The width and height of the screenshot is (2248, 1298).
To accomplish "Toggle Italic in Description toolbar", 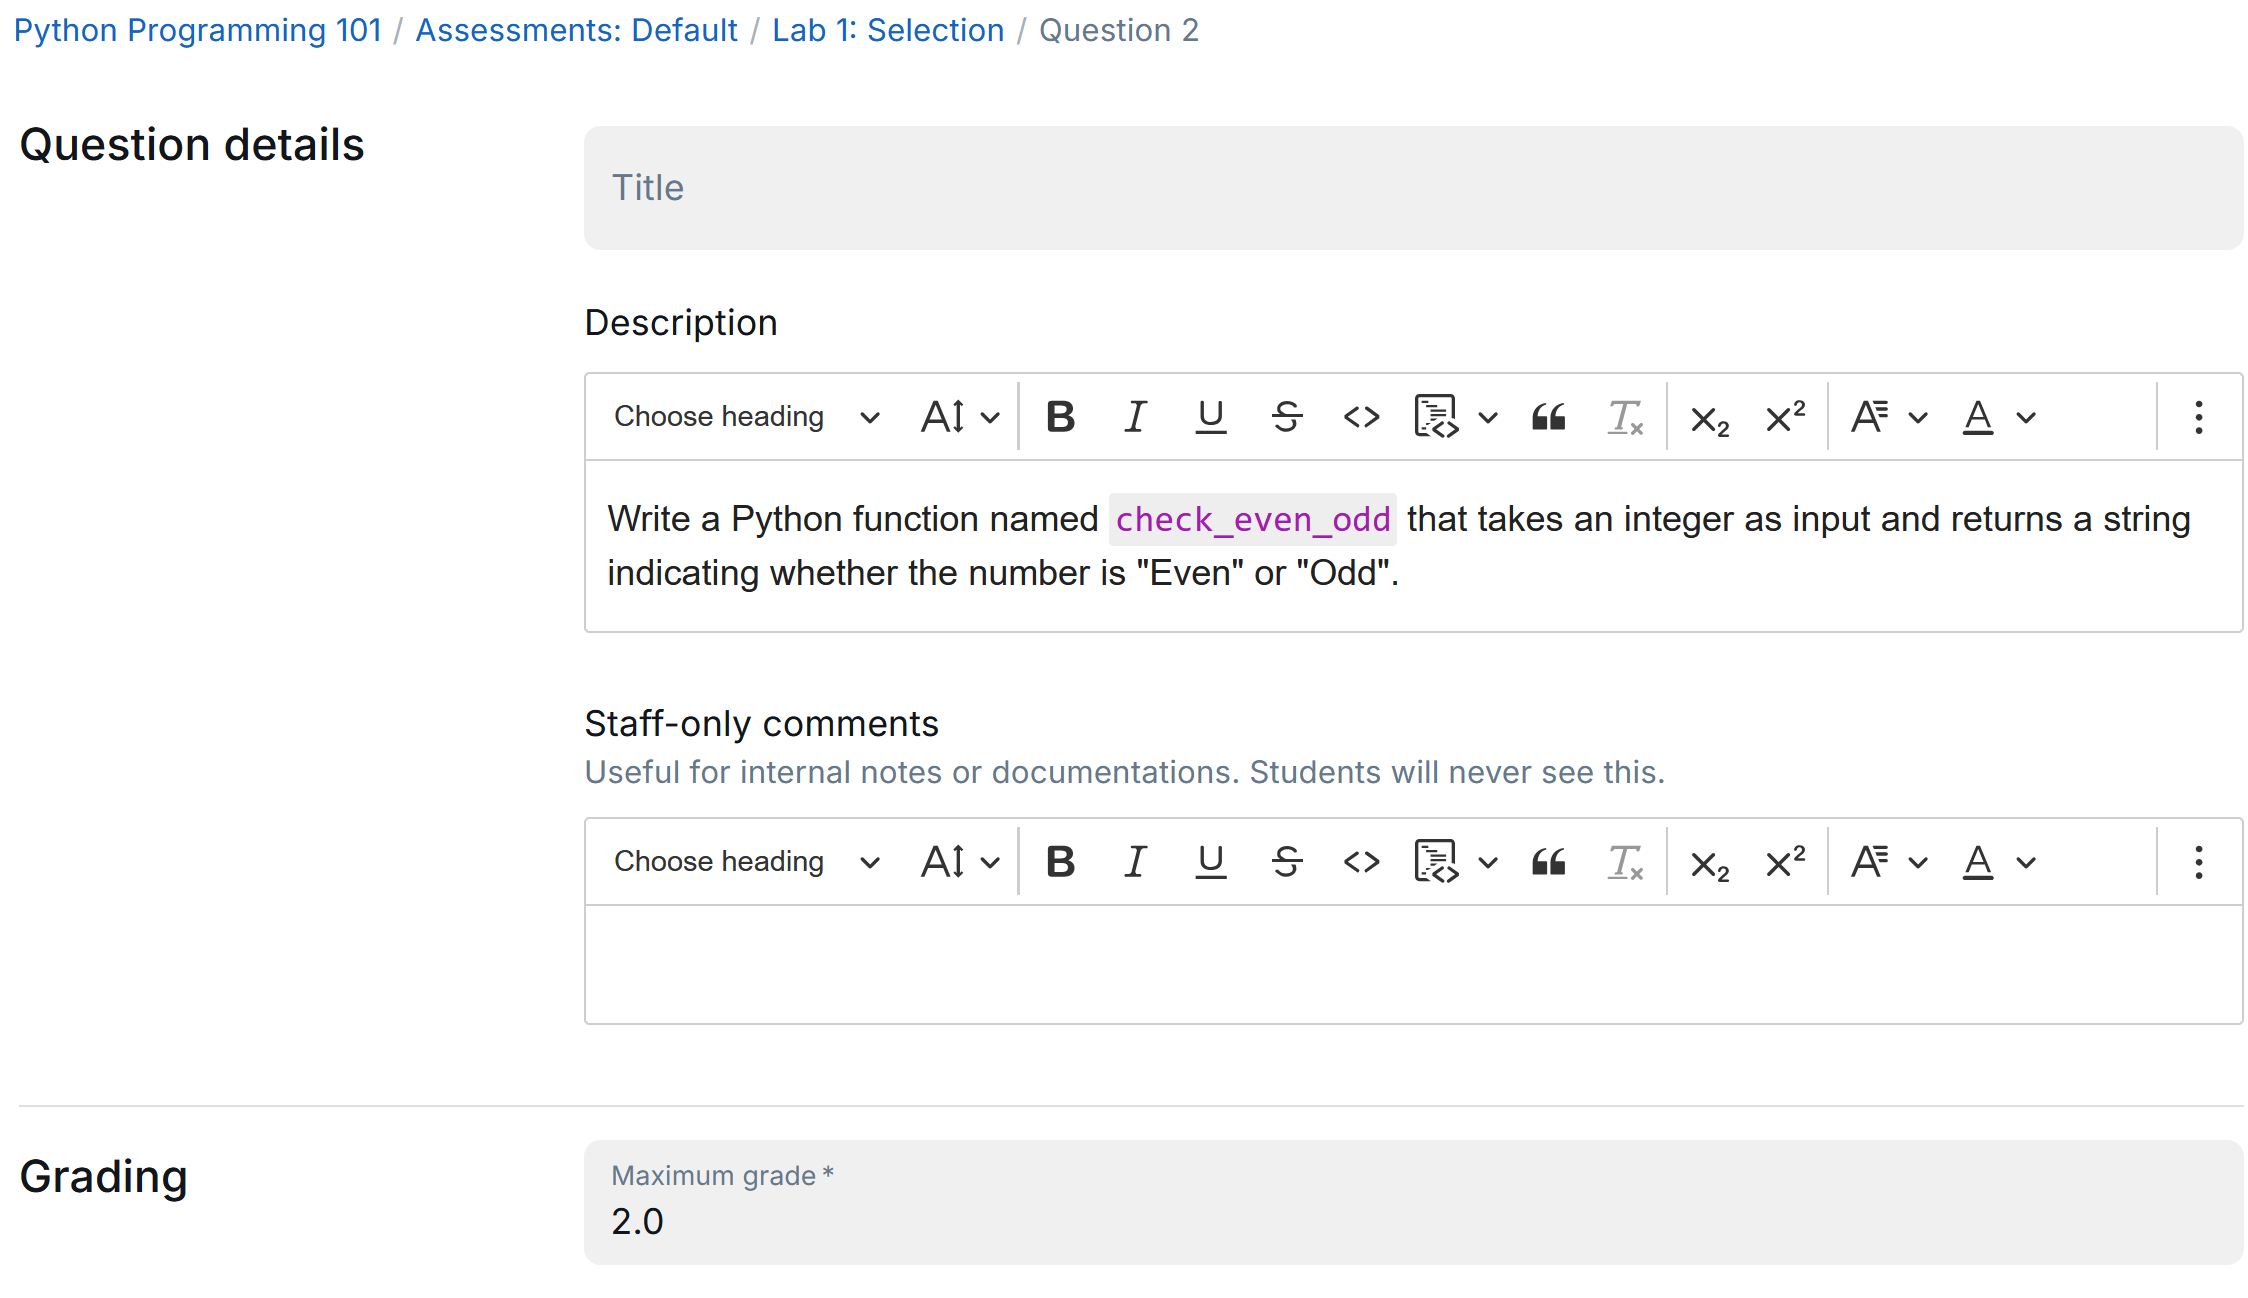I will pyautogui.click(x=1135, y=417).
